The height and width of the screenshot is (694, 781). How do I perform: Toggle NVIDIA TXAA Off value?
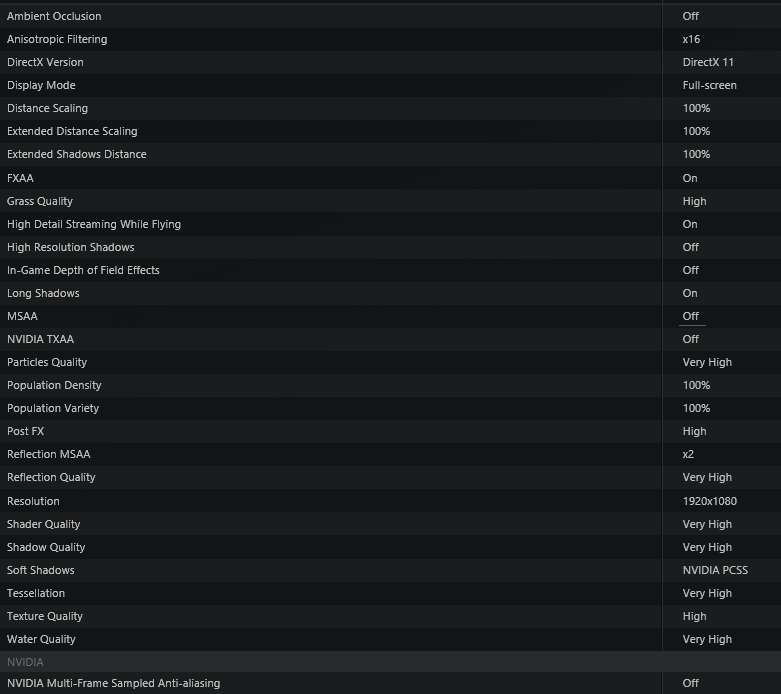[690, 339]
